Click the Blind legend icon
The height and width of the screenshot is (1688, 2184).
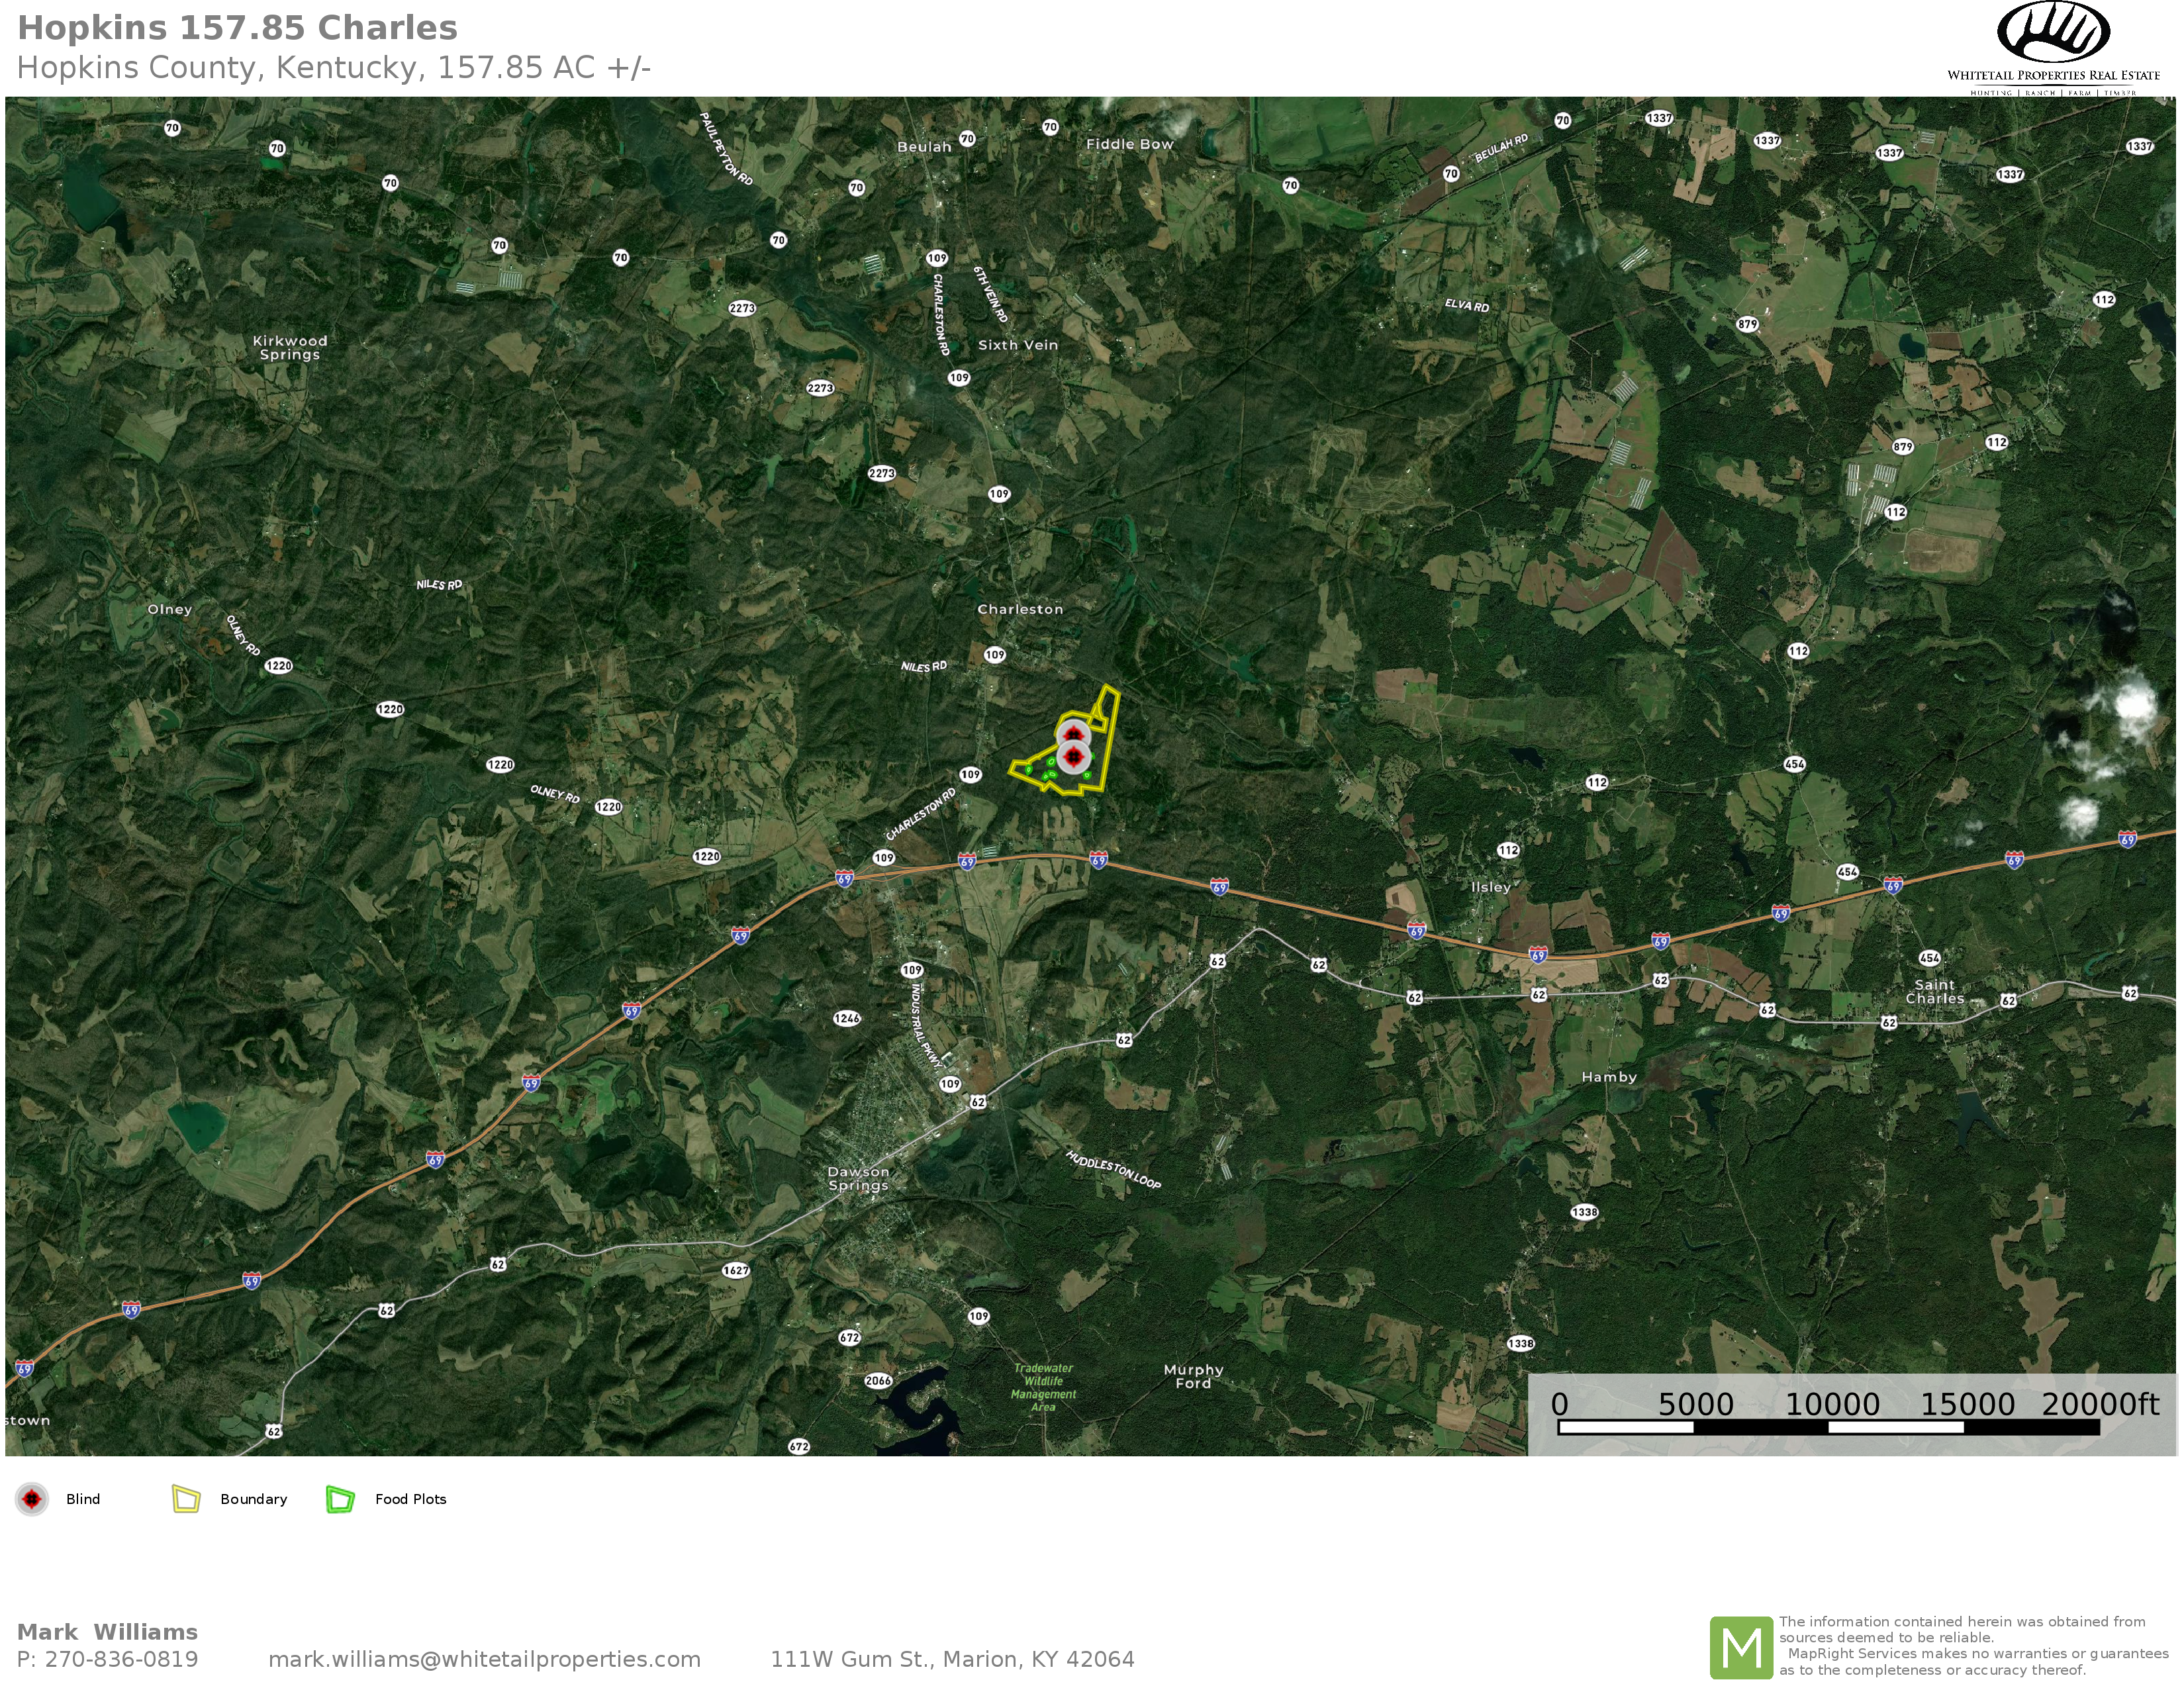click(x=32, y=1499)
